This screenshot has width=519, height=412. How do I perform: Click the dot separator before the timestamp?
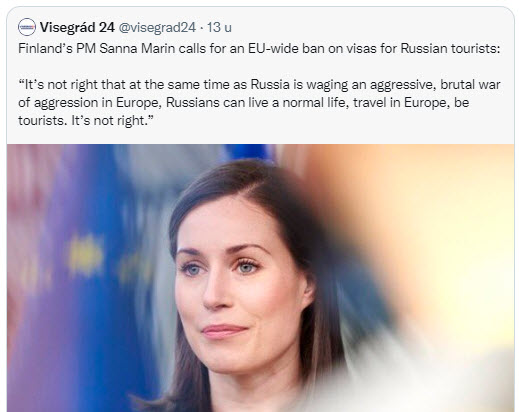(x=201, y=28)
